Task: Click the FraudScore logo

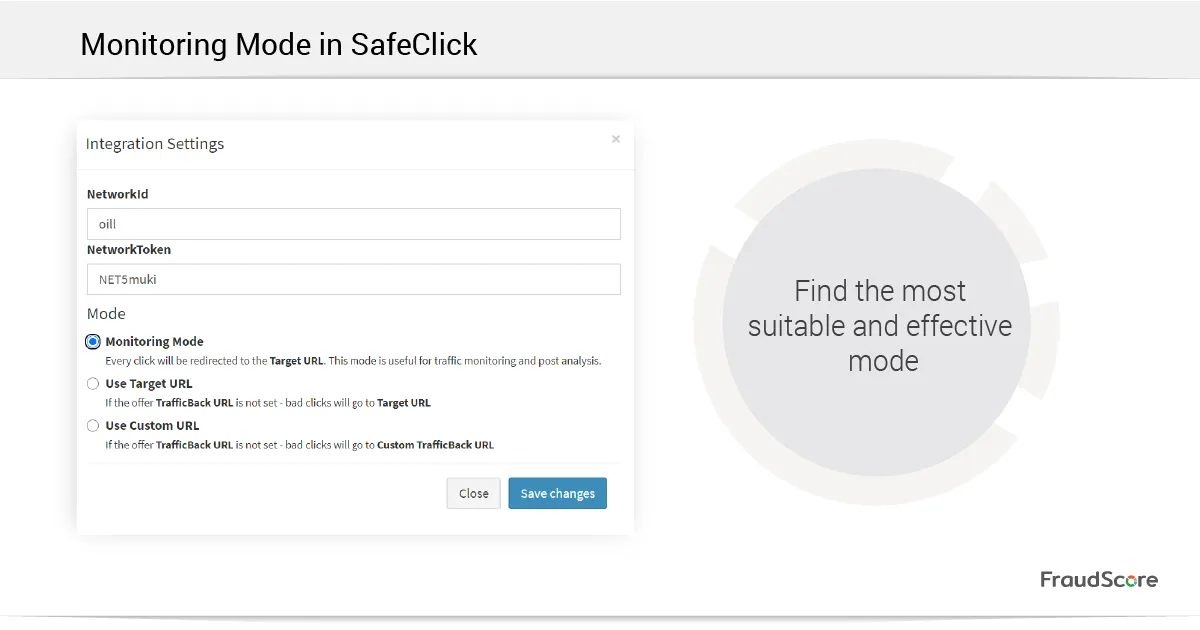Action: [x=1098, y=580]
